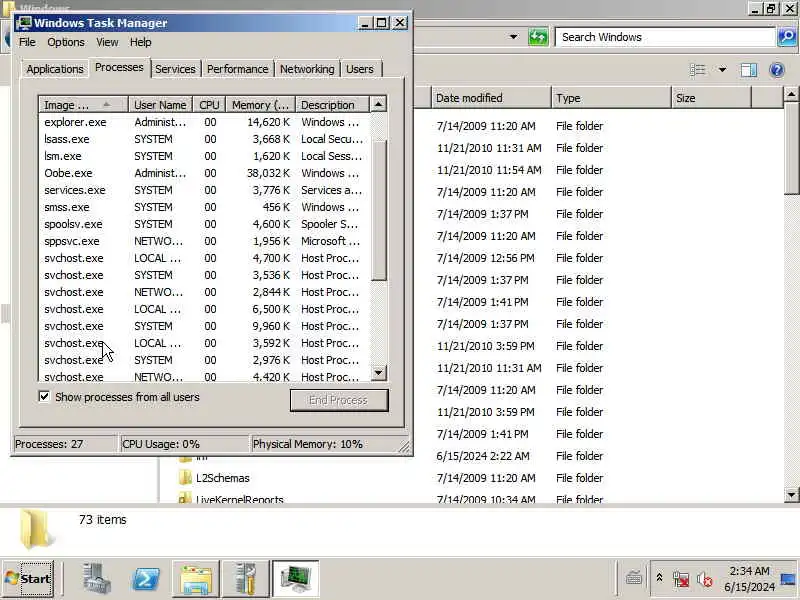
Task: Select the lsm.exe process
Action: coord(204,156)
